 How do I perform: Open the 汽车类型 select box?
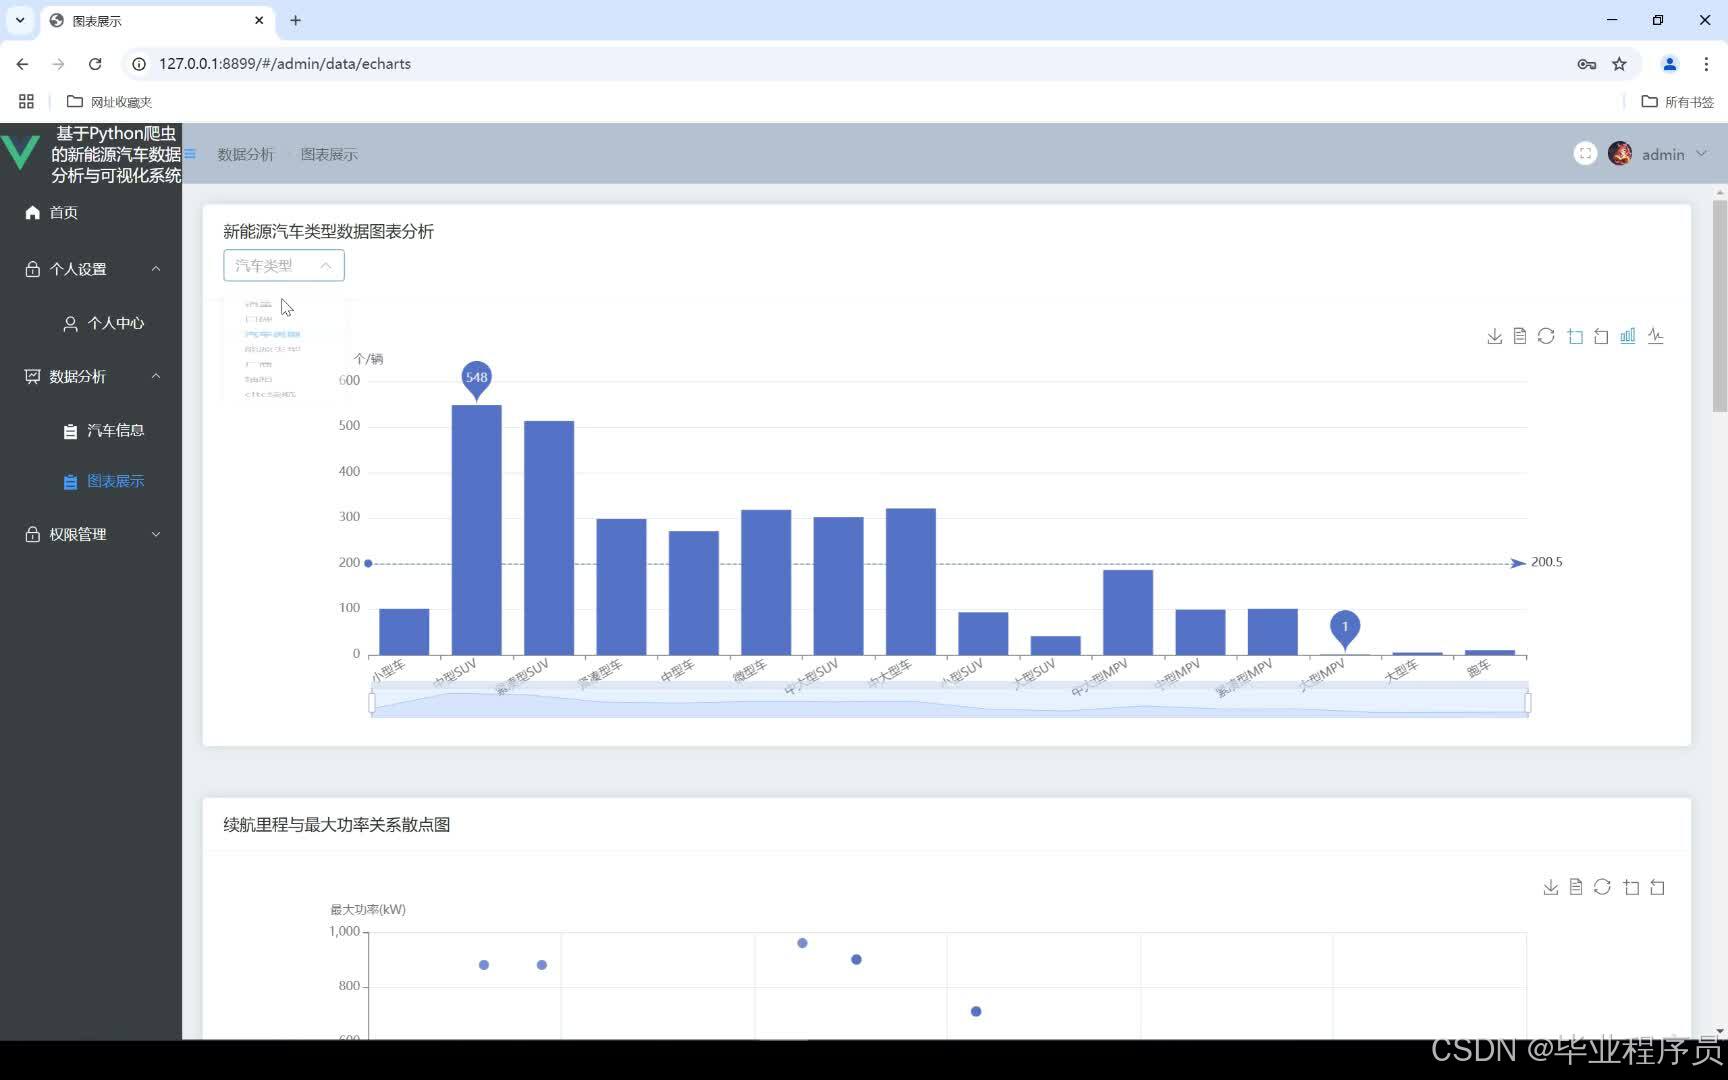(284, 265)
